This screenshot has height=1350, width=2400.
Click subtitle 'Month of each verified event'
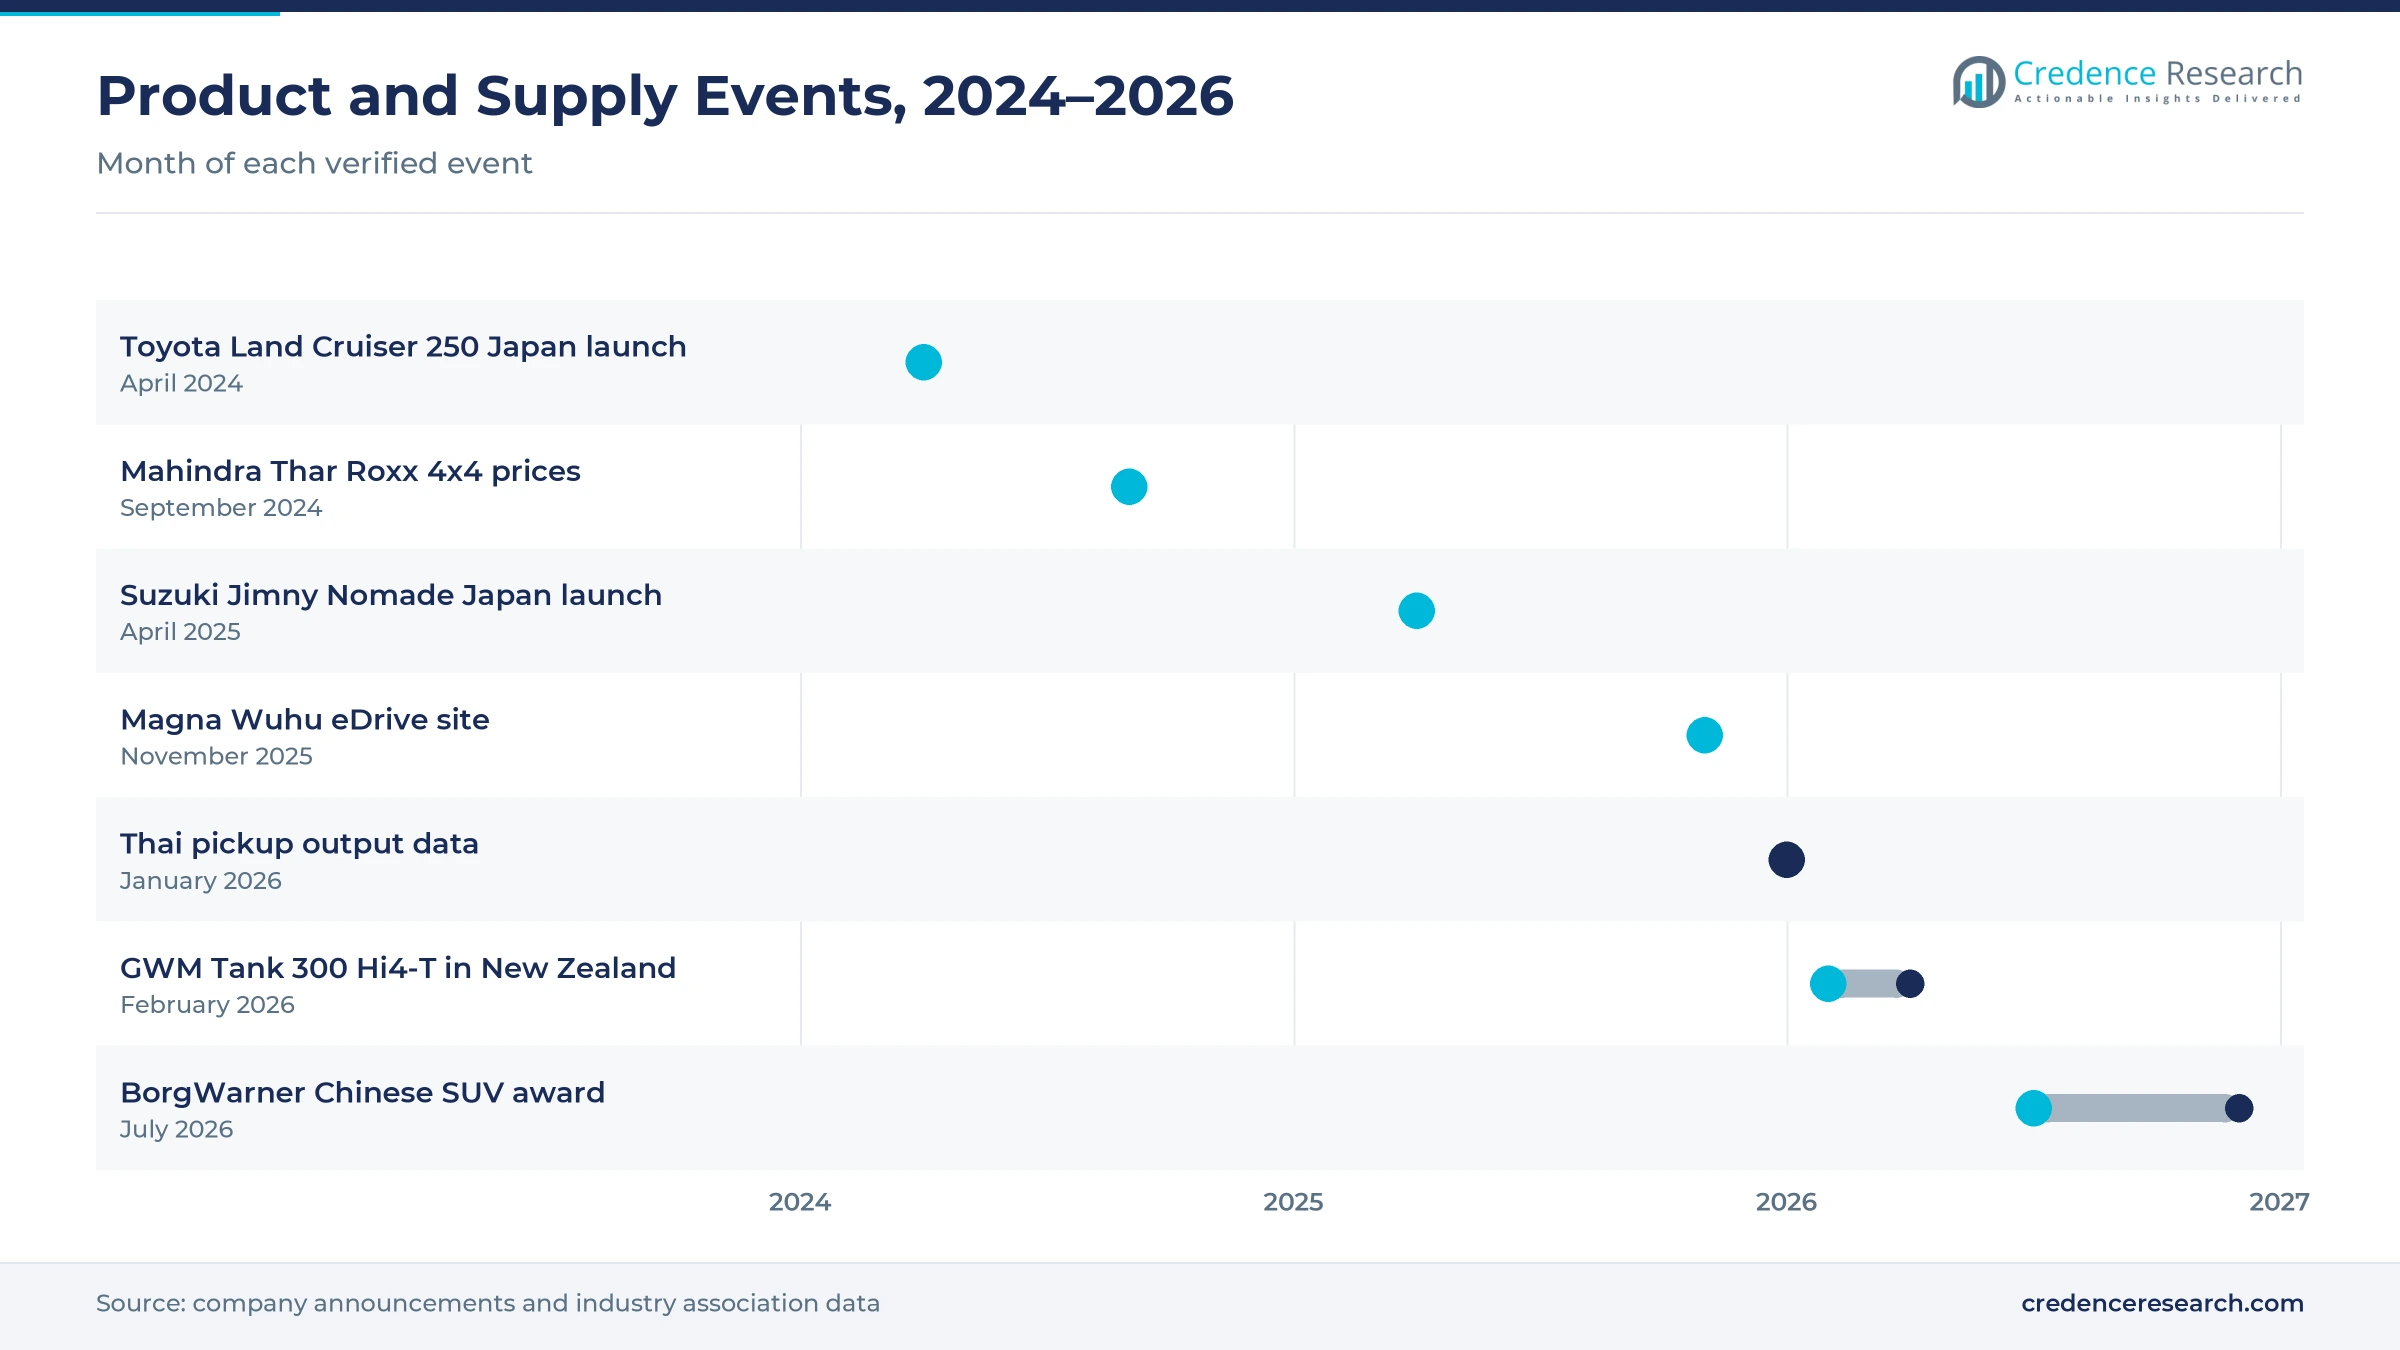click(x=314, y=163)
